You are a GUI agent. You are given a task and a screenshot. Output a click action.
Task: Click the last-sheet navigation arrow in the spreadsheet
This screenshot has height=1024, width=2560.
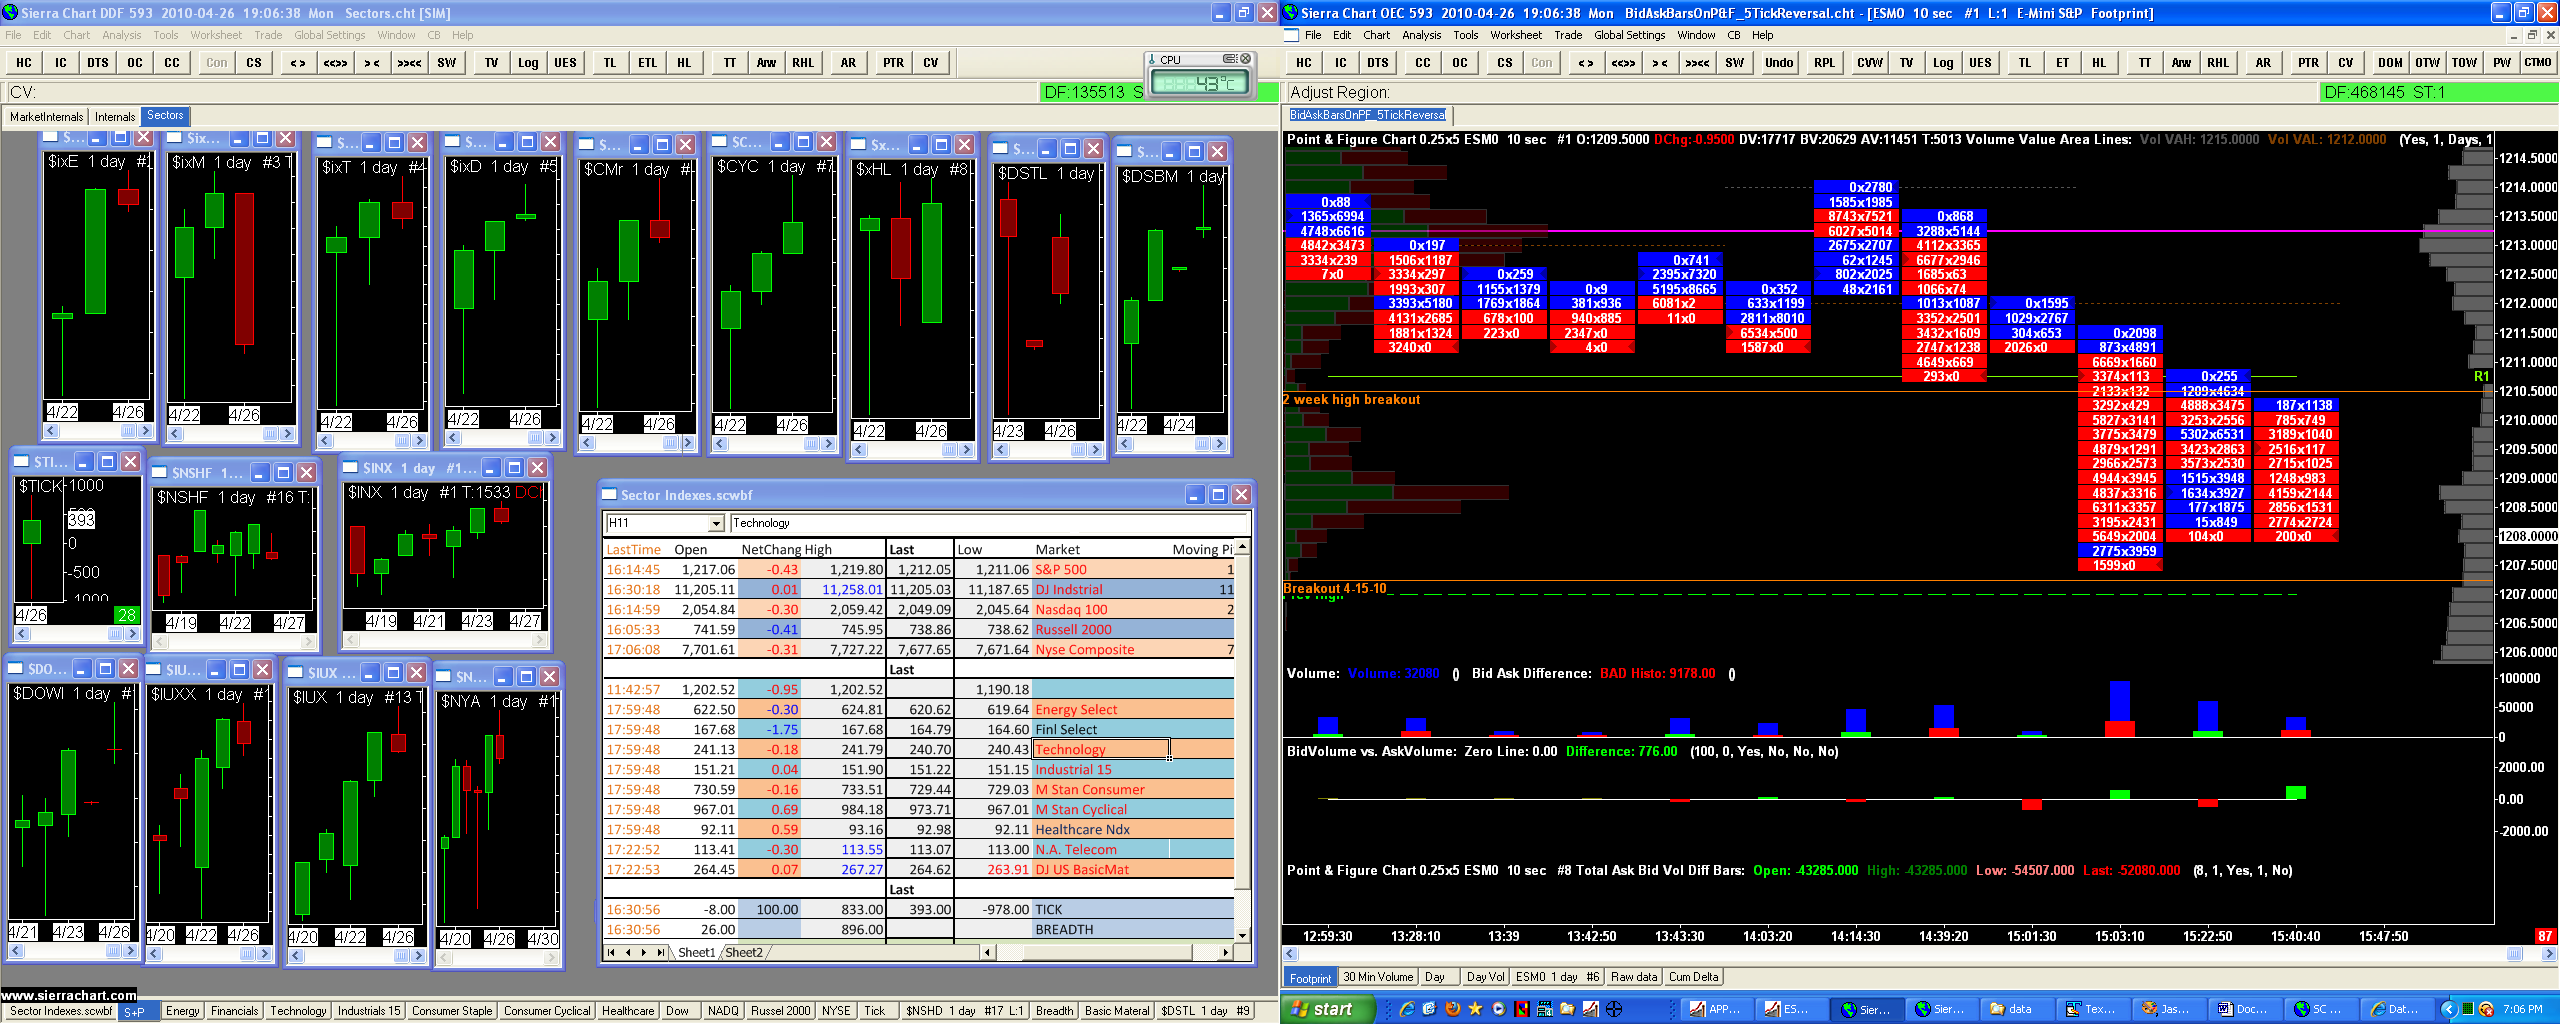pyautogui.click(x=660, y=953)
